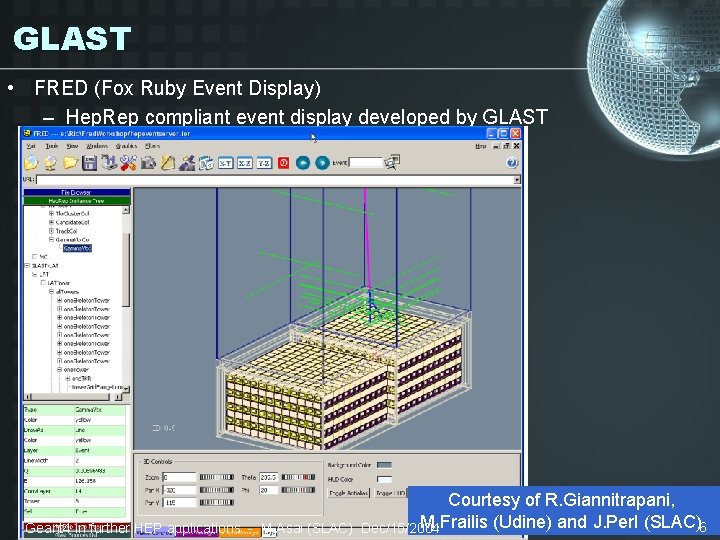Click the red stop icon
This screenshot has width=720, height=540.
[283, 163]
